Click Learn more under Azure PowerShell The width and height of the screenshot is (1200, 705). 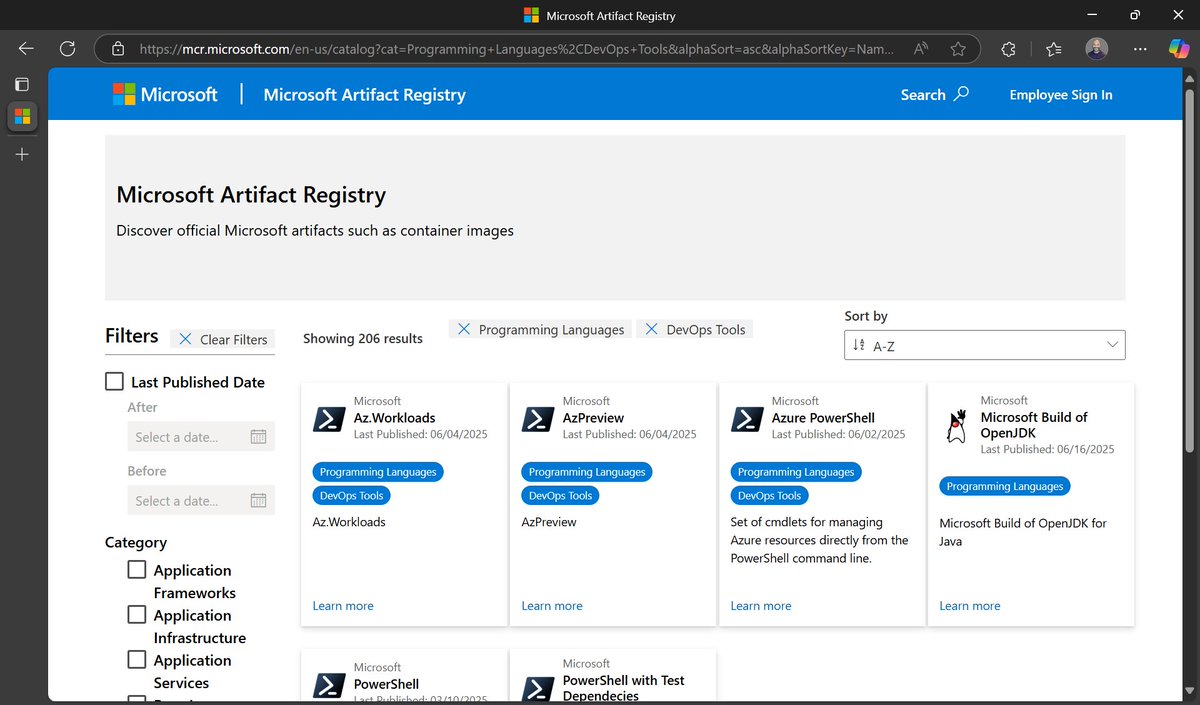(x=761, y=606)
